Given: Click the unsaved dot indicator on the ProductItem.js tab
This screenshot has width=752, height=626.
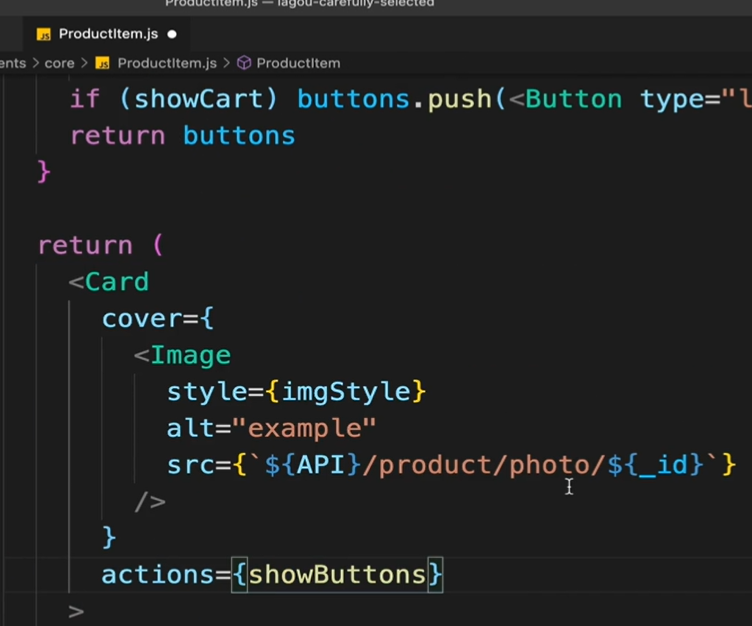Looking at the screenshot, I should coord(172,34).
